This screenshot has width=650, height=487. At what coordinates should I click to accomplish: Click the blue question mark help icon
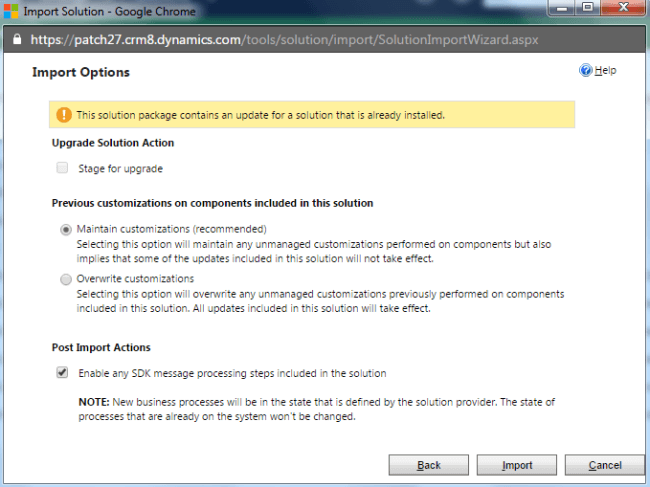(x=585, y=71)
